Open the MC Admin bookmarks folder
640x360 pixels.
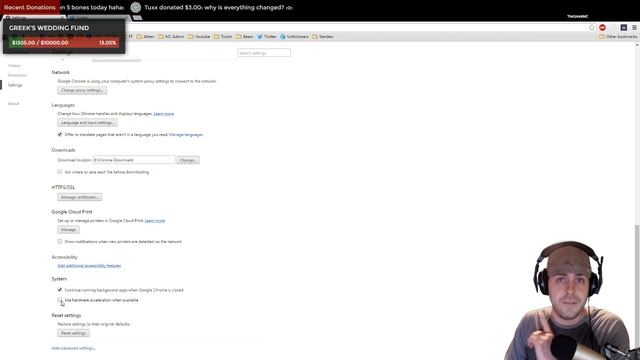(171, 37)
